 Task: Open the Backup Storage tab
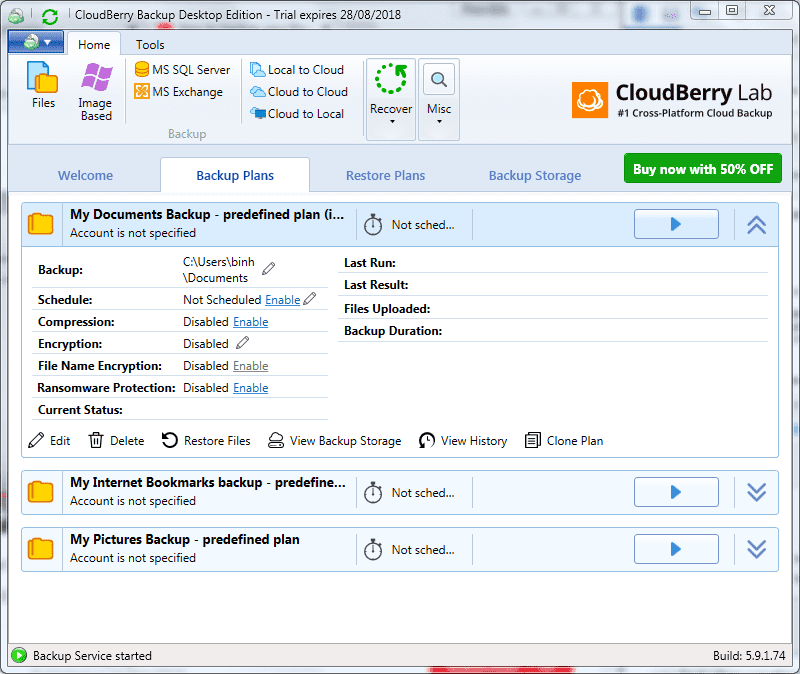(x=535, y=176)
